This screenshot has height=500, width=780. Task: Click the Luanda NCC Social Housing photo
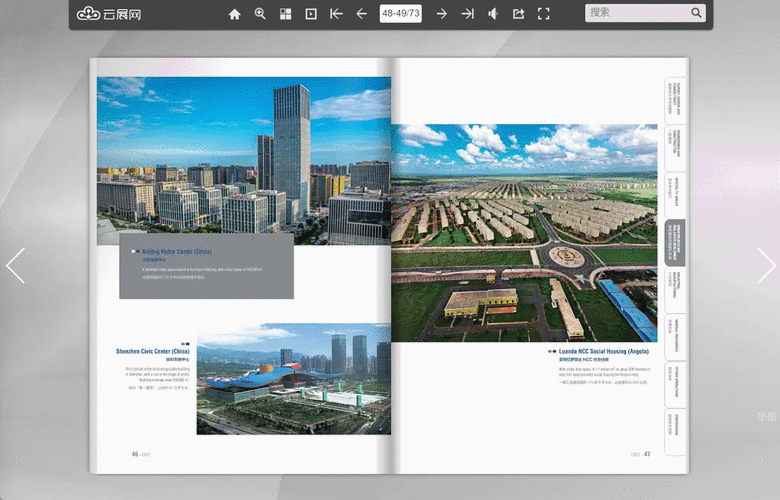523,232
